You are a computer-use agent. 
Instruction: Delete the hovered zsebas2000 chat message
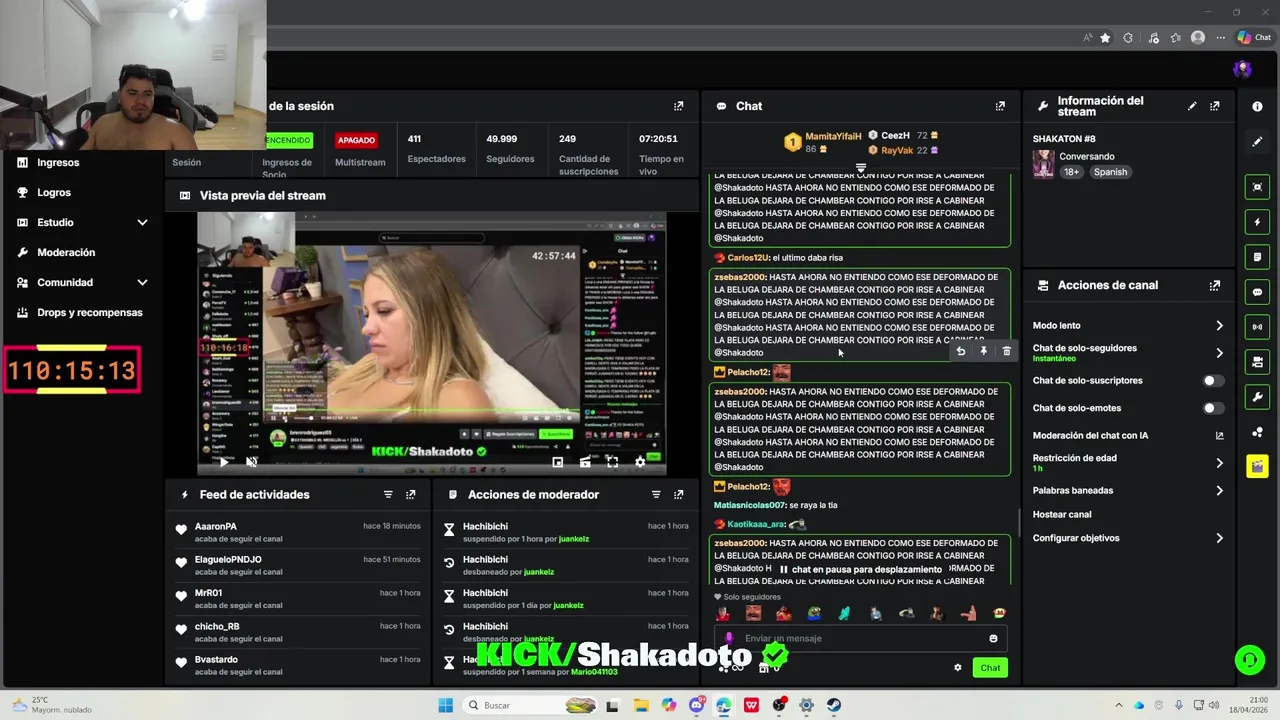pos(1007,351)
